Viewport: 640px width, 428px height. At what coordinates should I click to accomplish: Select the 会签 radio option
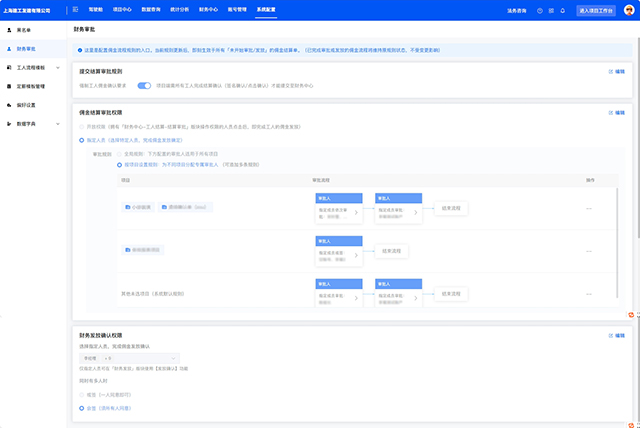click(82, 408)
